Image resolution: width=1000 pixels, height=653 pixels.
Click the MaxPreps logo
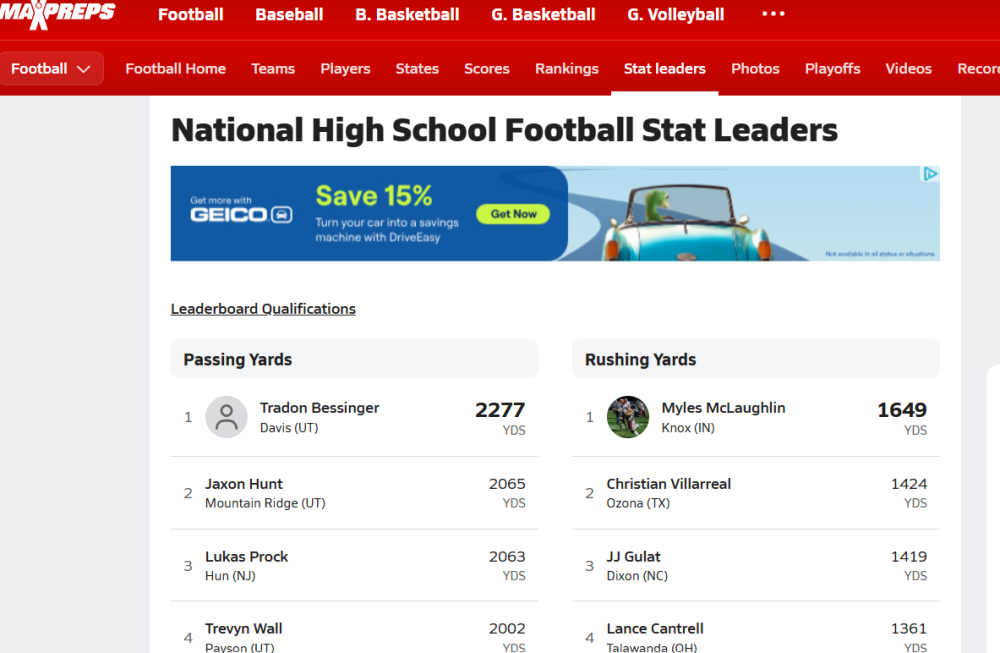click(x=56, y=14)
